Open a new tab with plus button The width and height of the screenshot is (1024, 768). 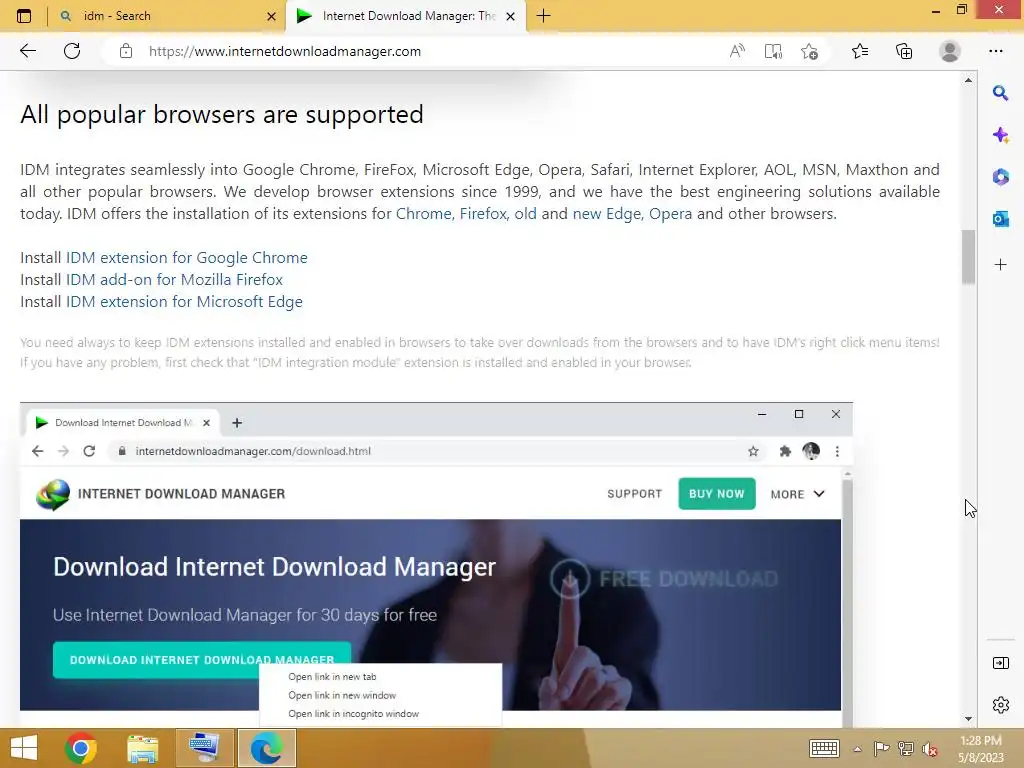point(543,16)
